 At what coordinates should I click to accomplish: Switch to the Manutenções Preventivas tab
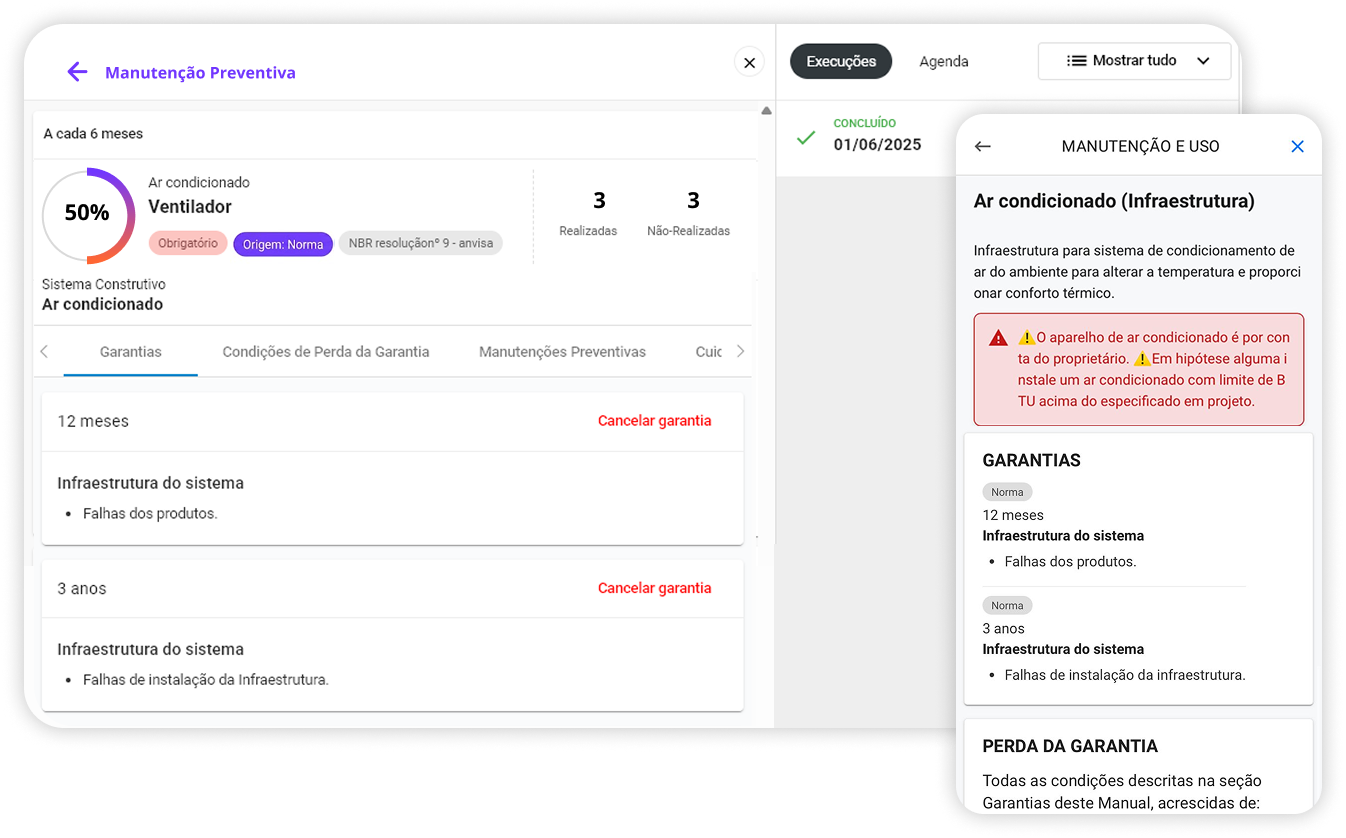click(x=562, y=351)
